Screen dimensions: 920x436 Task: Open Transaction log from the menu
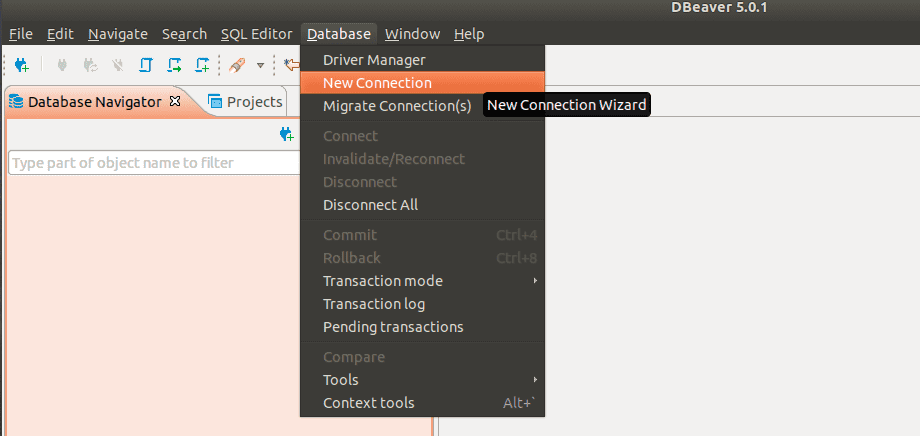422,304
